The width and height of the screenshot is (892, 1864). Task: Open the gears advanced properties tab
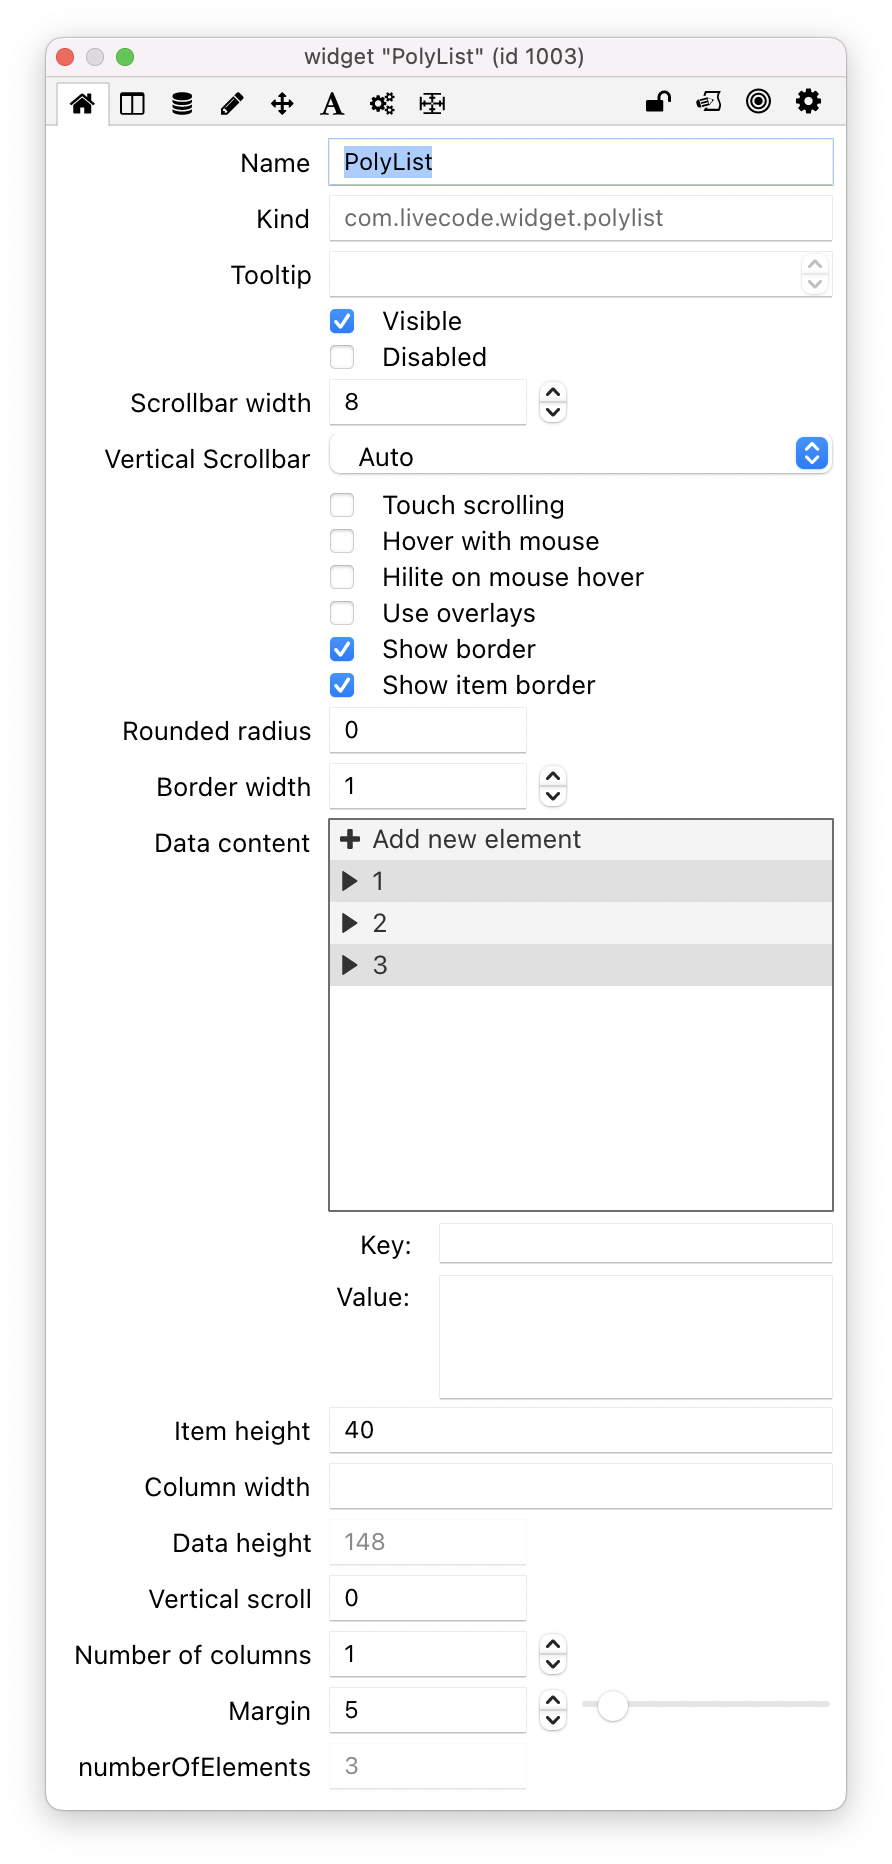382,103
